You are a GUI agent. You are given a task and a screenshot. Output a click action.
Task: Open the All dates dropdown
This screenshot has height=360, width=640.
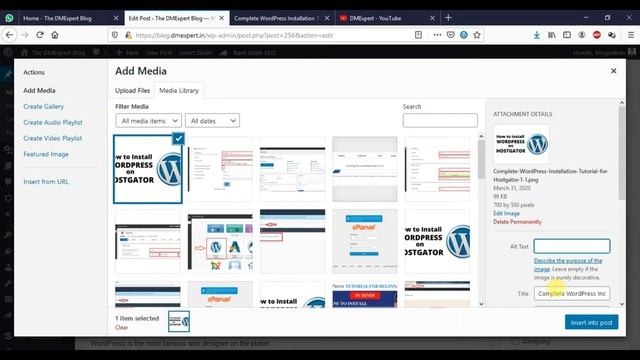pos(212,121)
